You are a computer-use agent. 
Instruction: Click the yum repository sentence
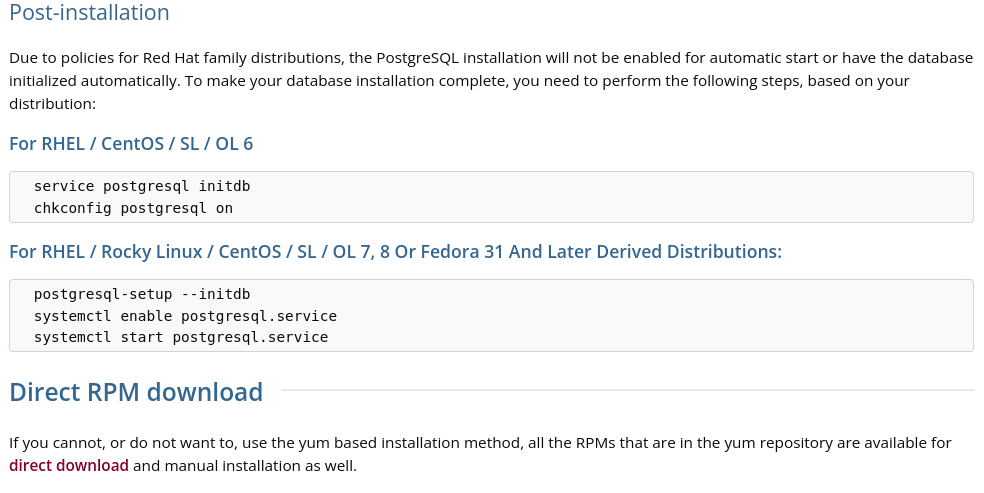tap(480, 443)
